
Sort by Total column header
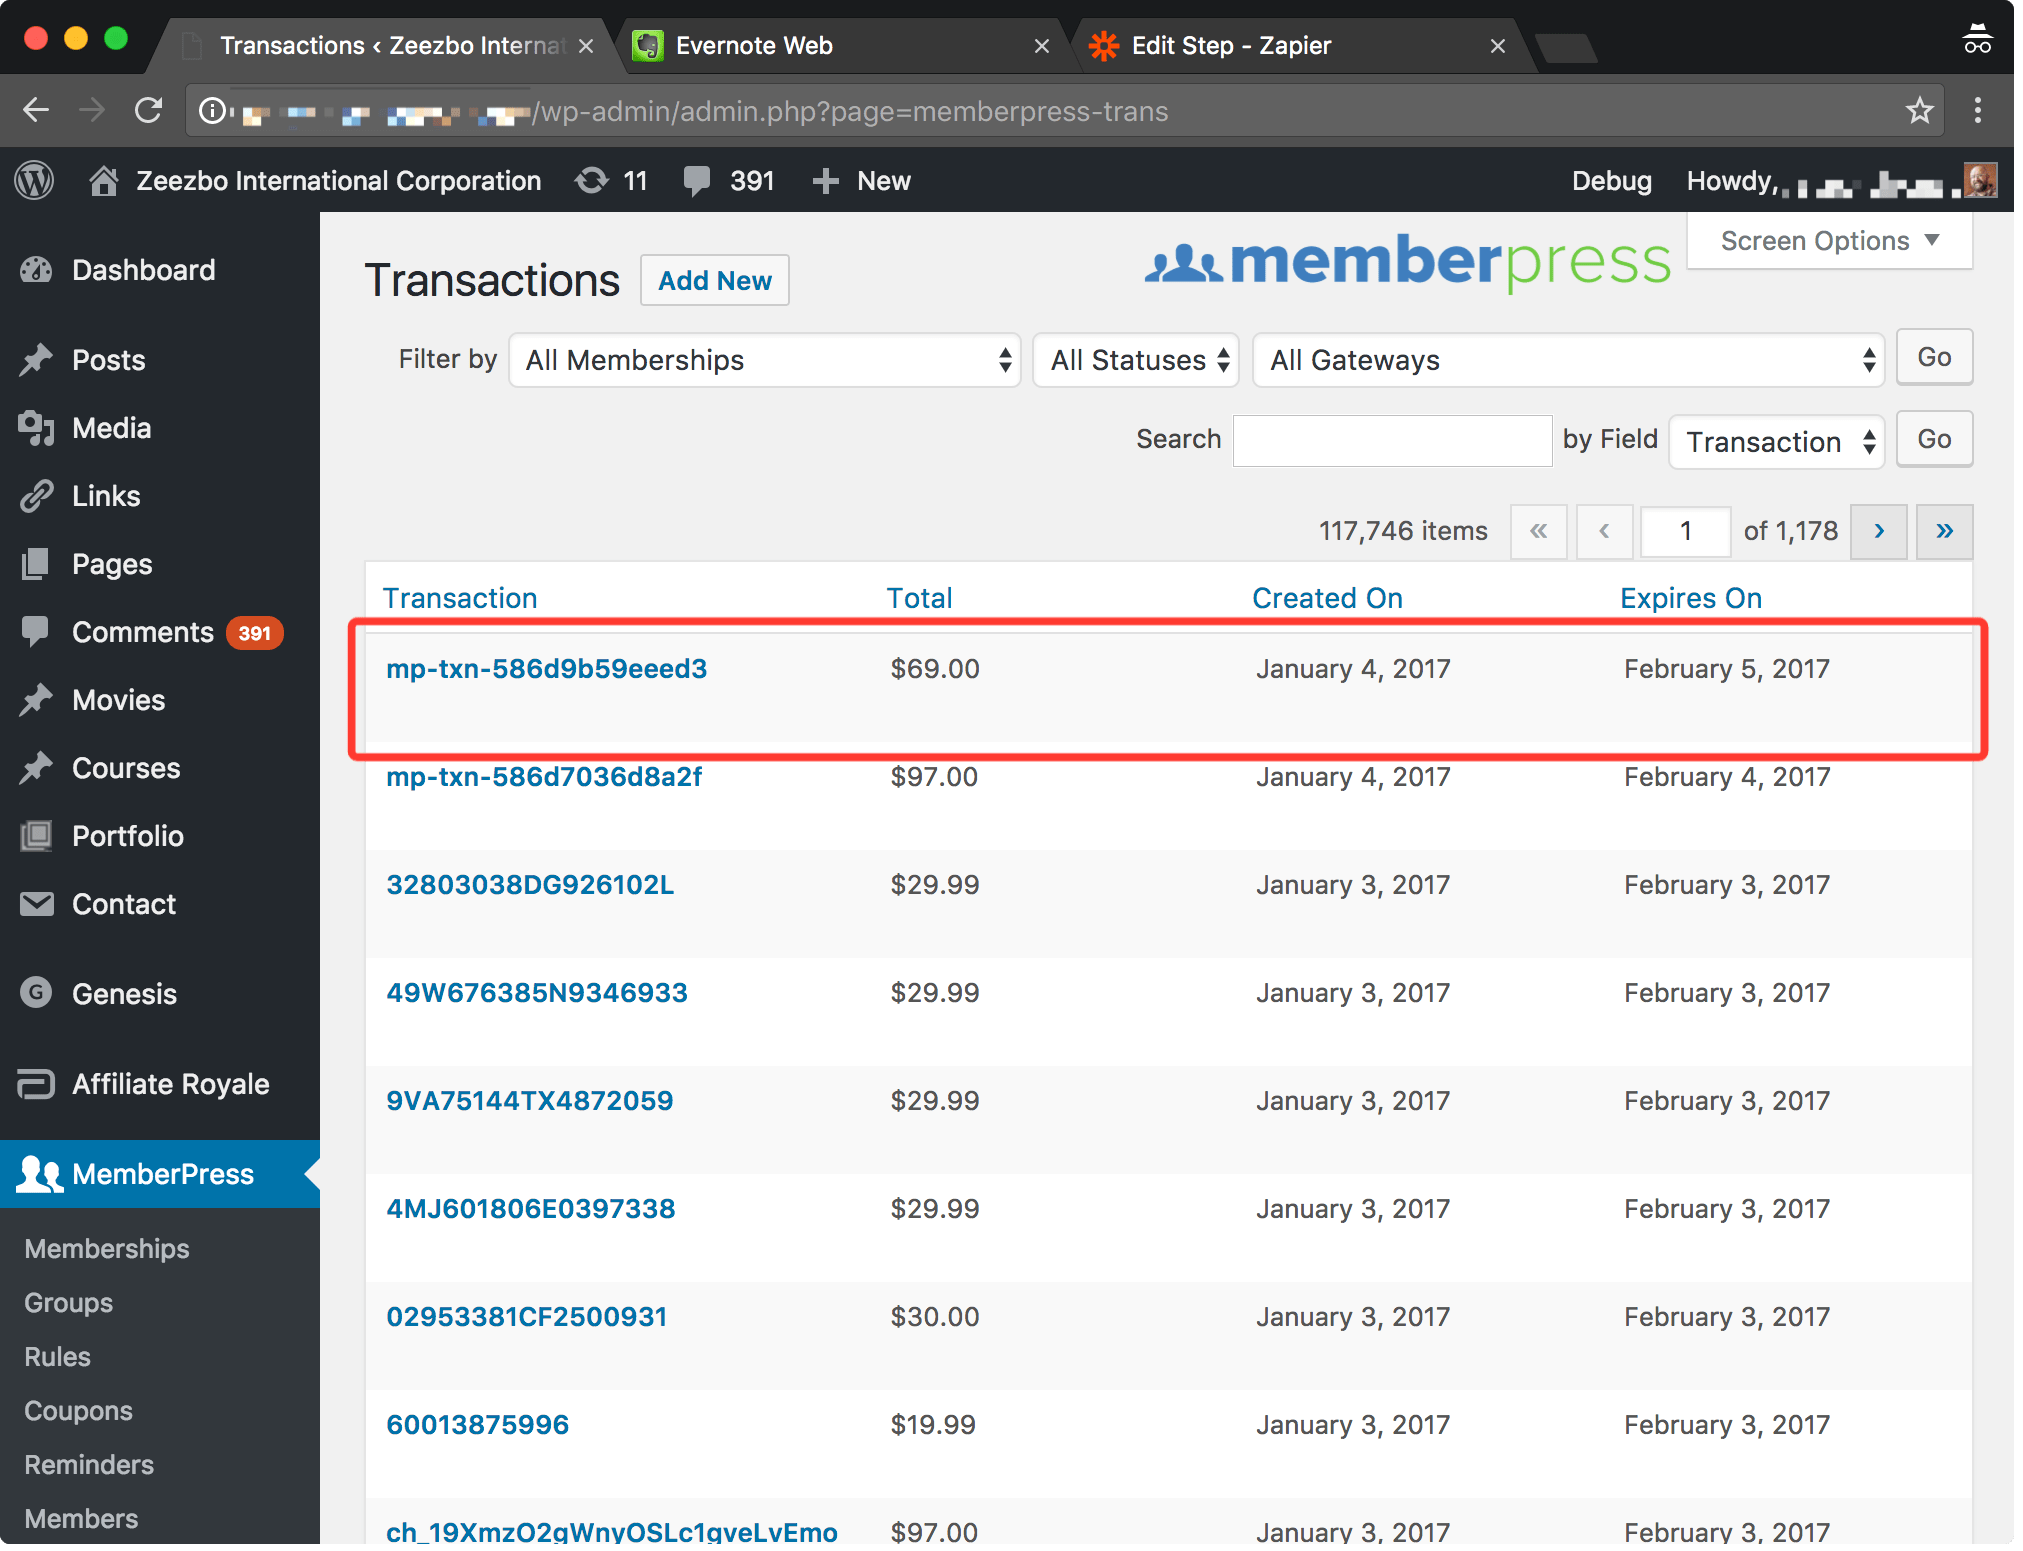pyautogui.click(x=920, y=598)
